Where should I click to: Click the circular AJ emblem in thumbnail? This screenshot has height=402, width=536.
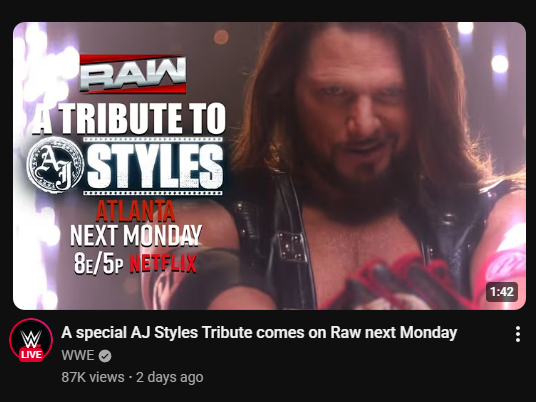pyautogui.click(x=55, y=164)
